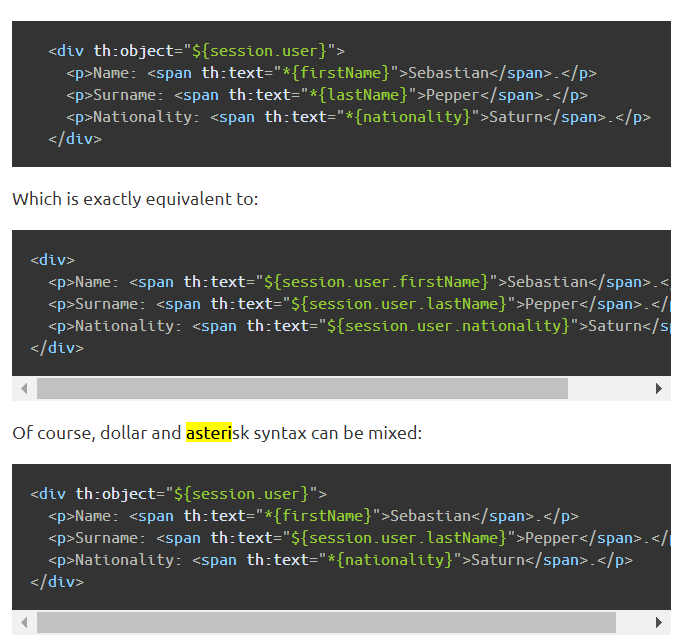This screenshot has width=688, height=642.
Task: Click "*{nationality}" in the third code block
Action: [x=390, y=560]
